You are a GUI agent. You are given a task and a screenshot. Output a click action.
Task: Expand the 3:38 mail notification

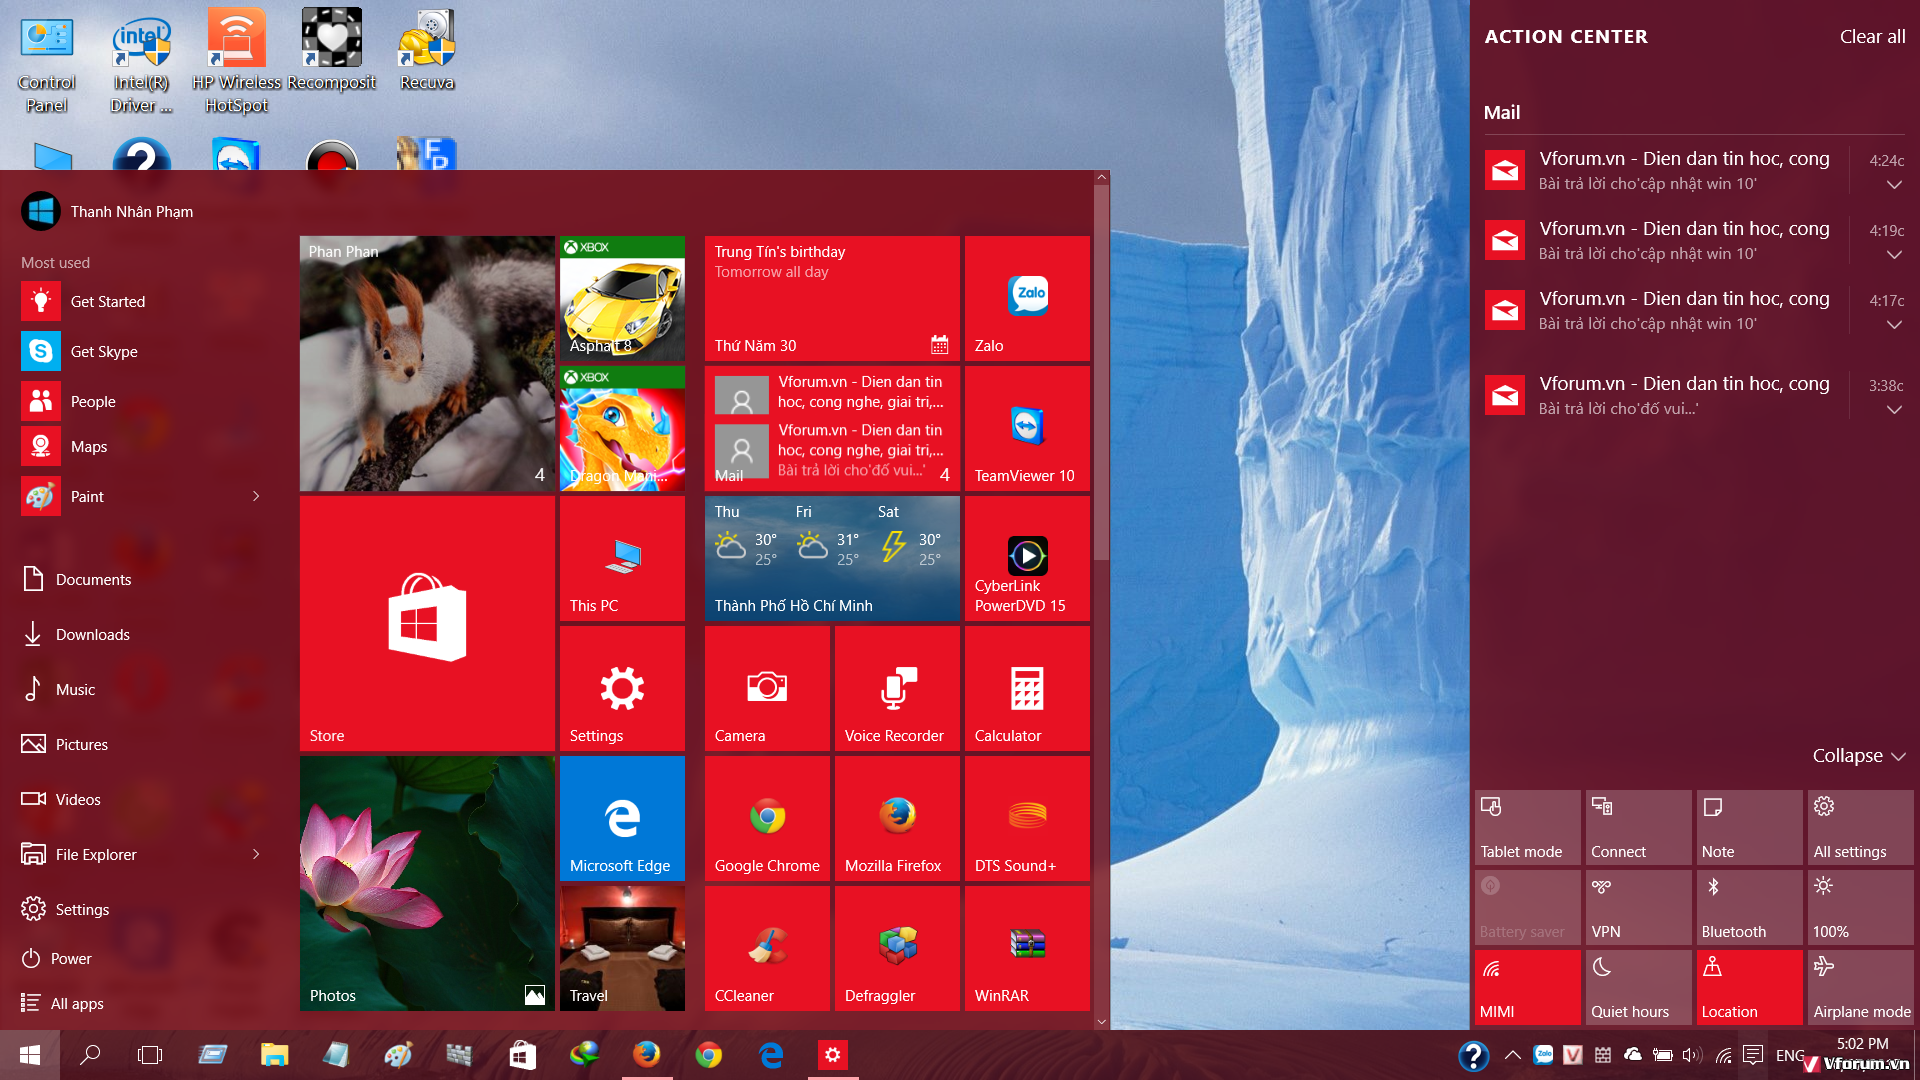point(1894,410)
